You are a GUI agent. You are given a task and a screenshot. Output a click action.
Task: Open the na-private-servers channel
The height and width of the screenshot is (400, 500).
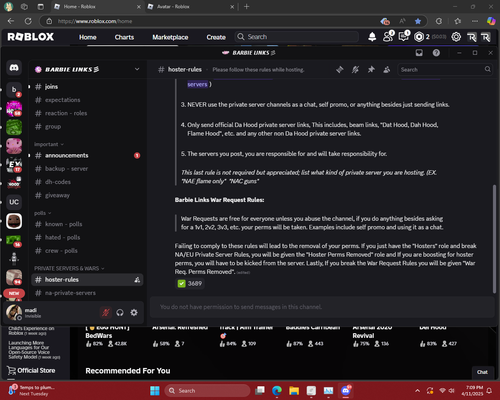pyautogui.click(x=87, y=293)
